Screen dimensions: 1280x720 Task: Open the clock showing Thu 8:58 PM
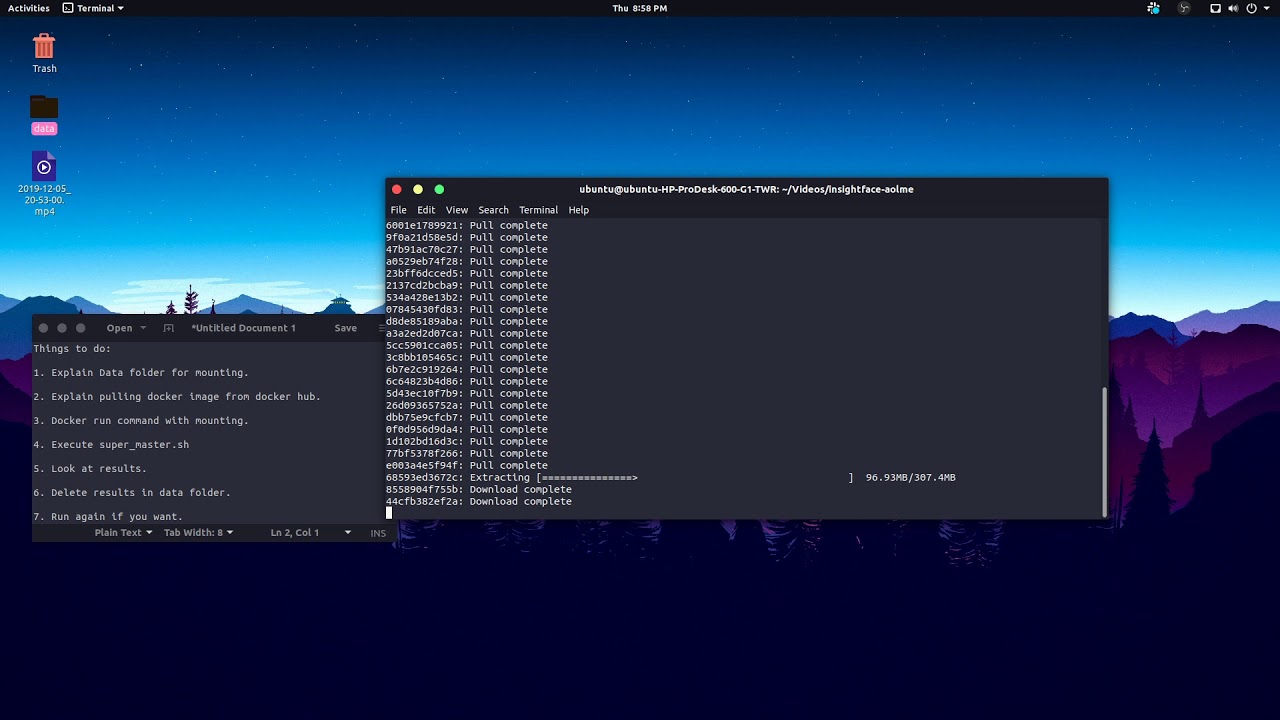[640, 8]
